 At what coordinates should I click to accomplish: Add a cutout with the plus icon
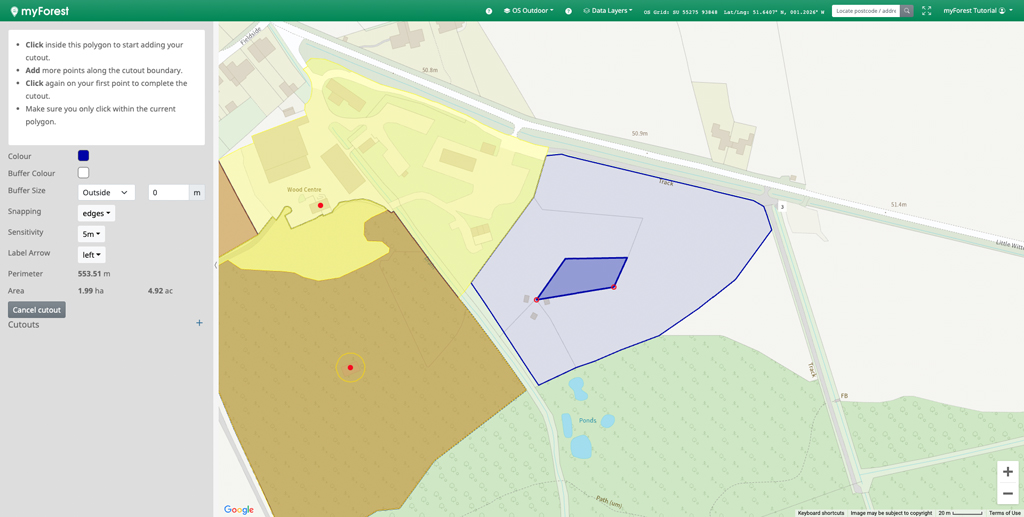tap(199, 323)
